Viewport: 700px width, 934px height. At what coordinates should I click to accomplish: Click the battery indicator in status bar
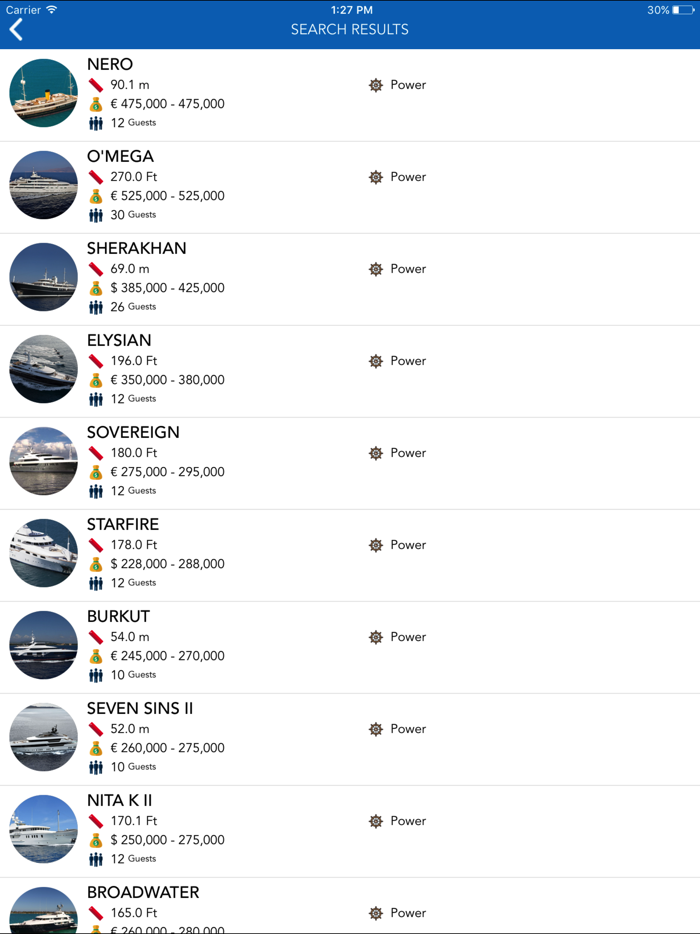click(x=683, y=10)
